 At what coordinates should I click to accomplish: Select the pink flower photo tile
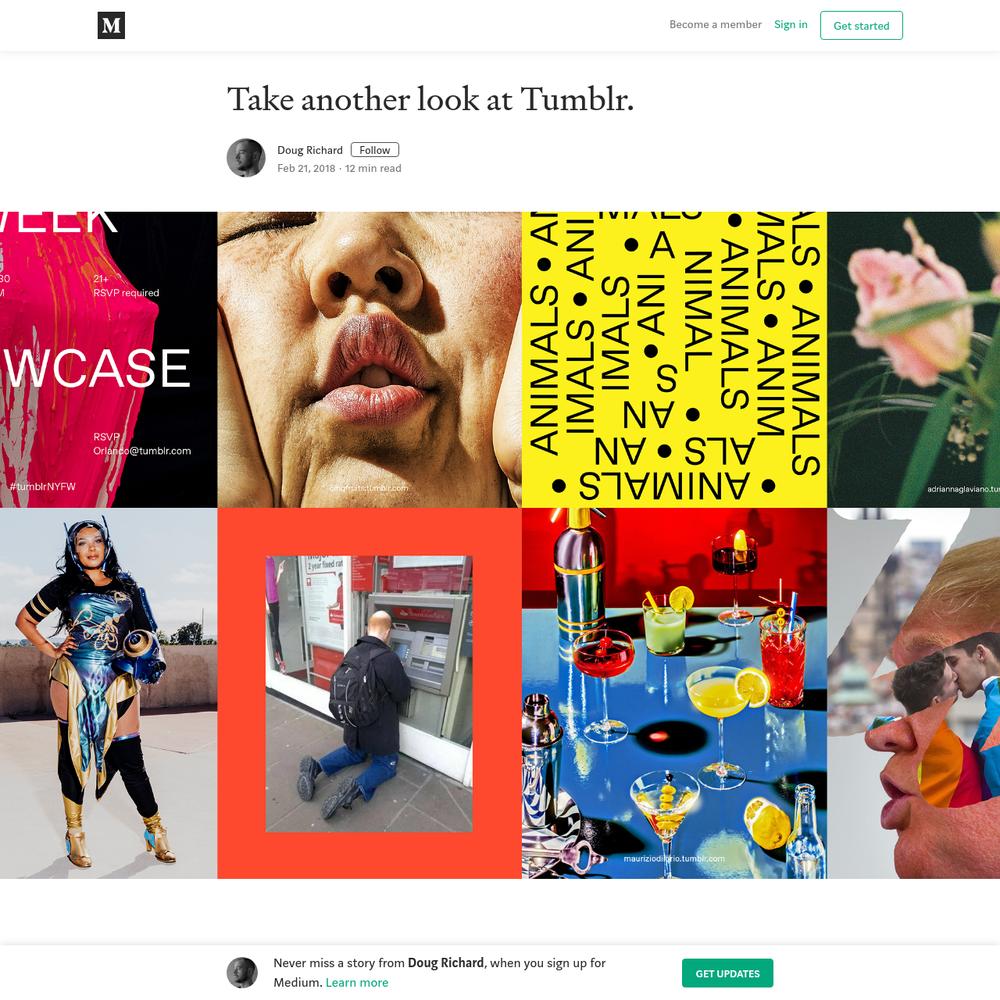913,360
